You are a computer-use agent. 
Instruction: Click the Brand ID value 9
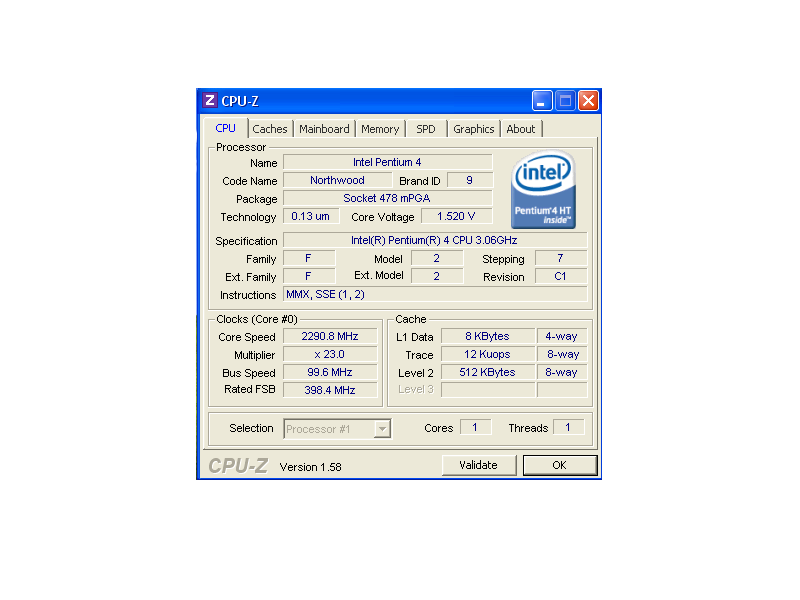(x=469, y=180)
